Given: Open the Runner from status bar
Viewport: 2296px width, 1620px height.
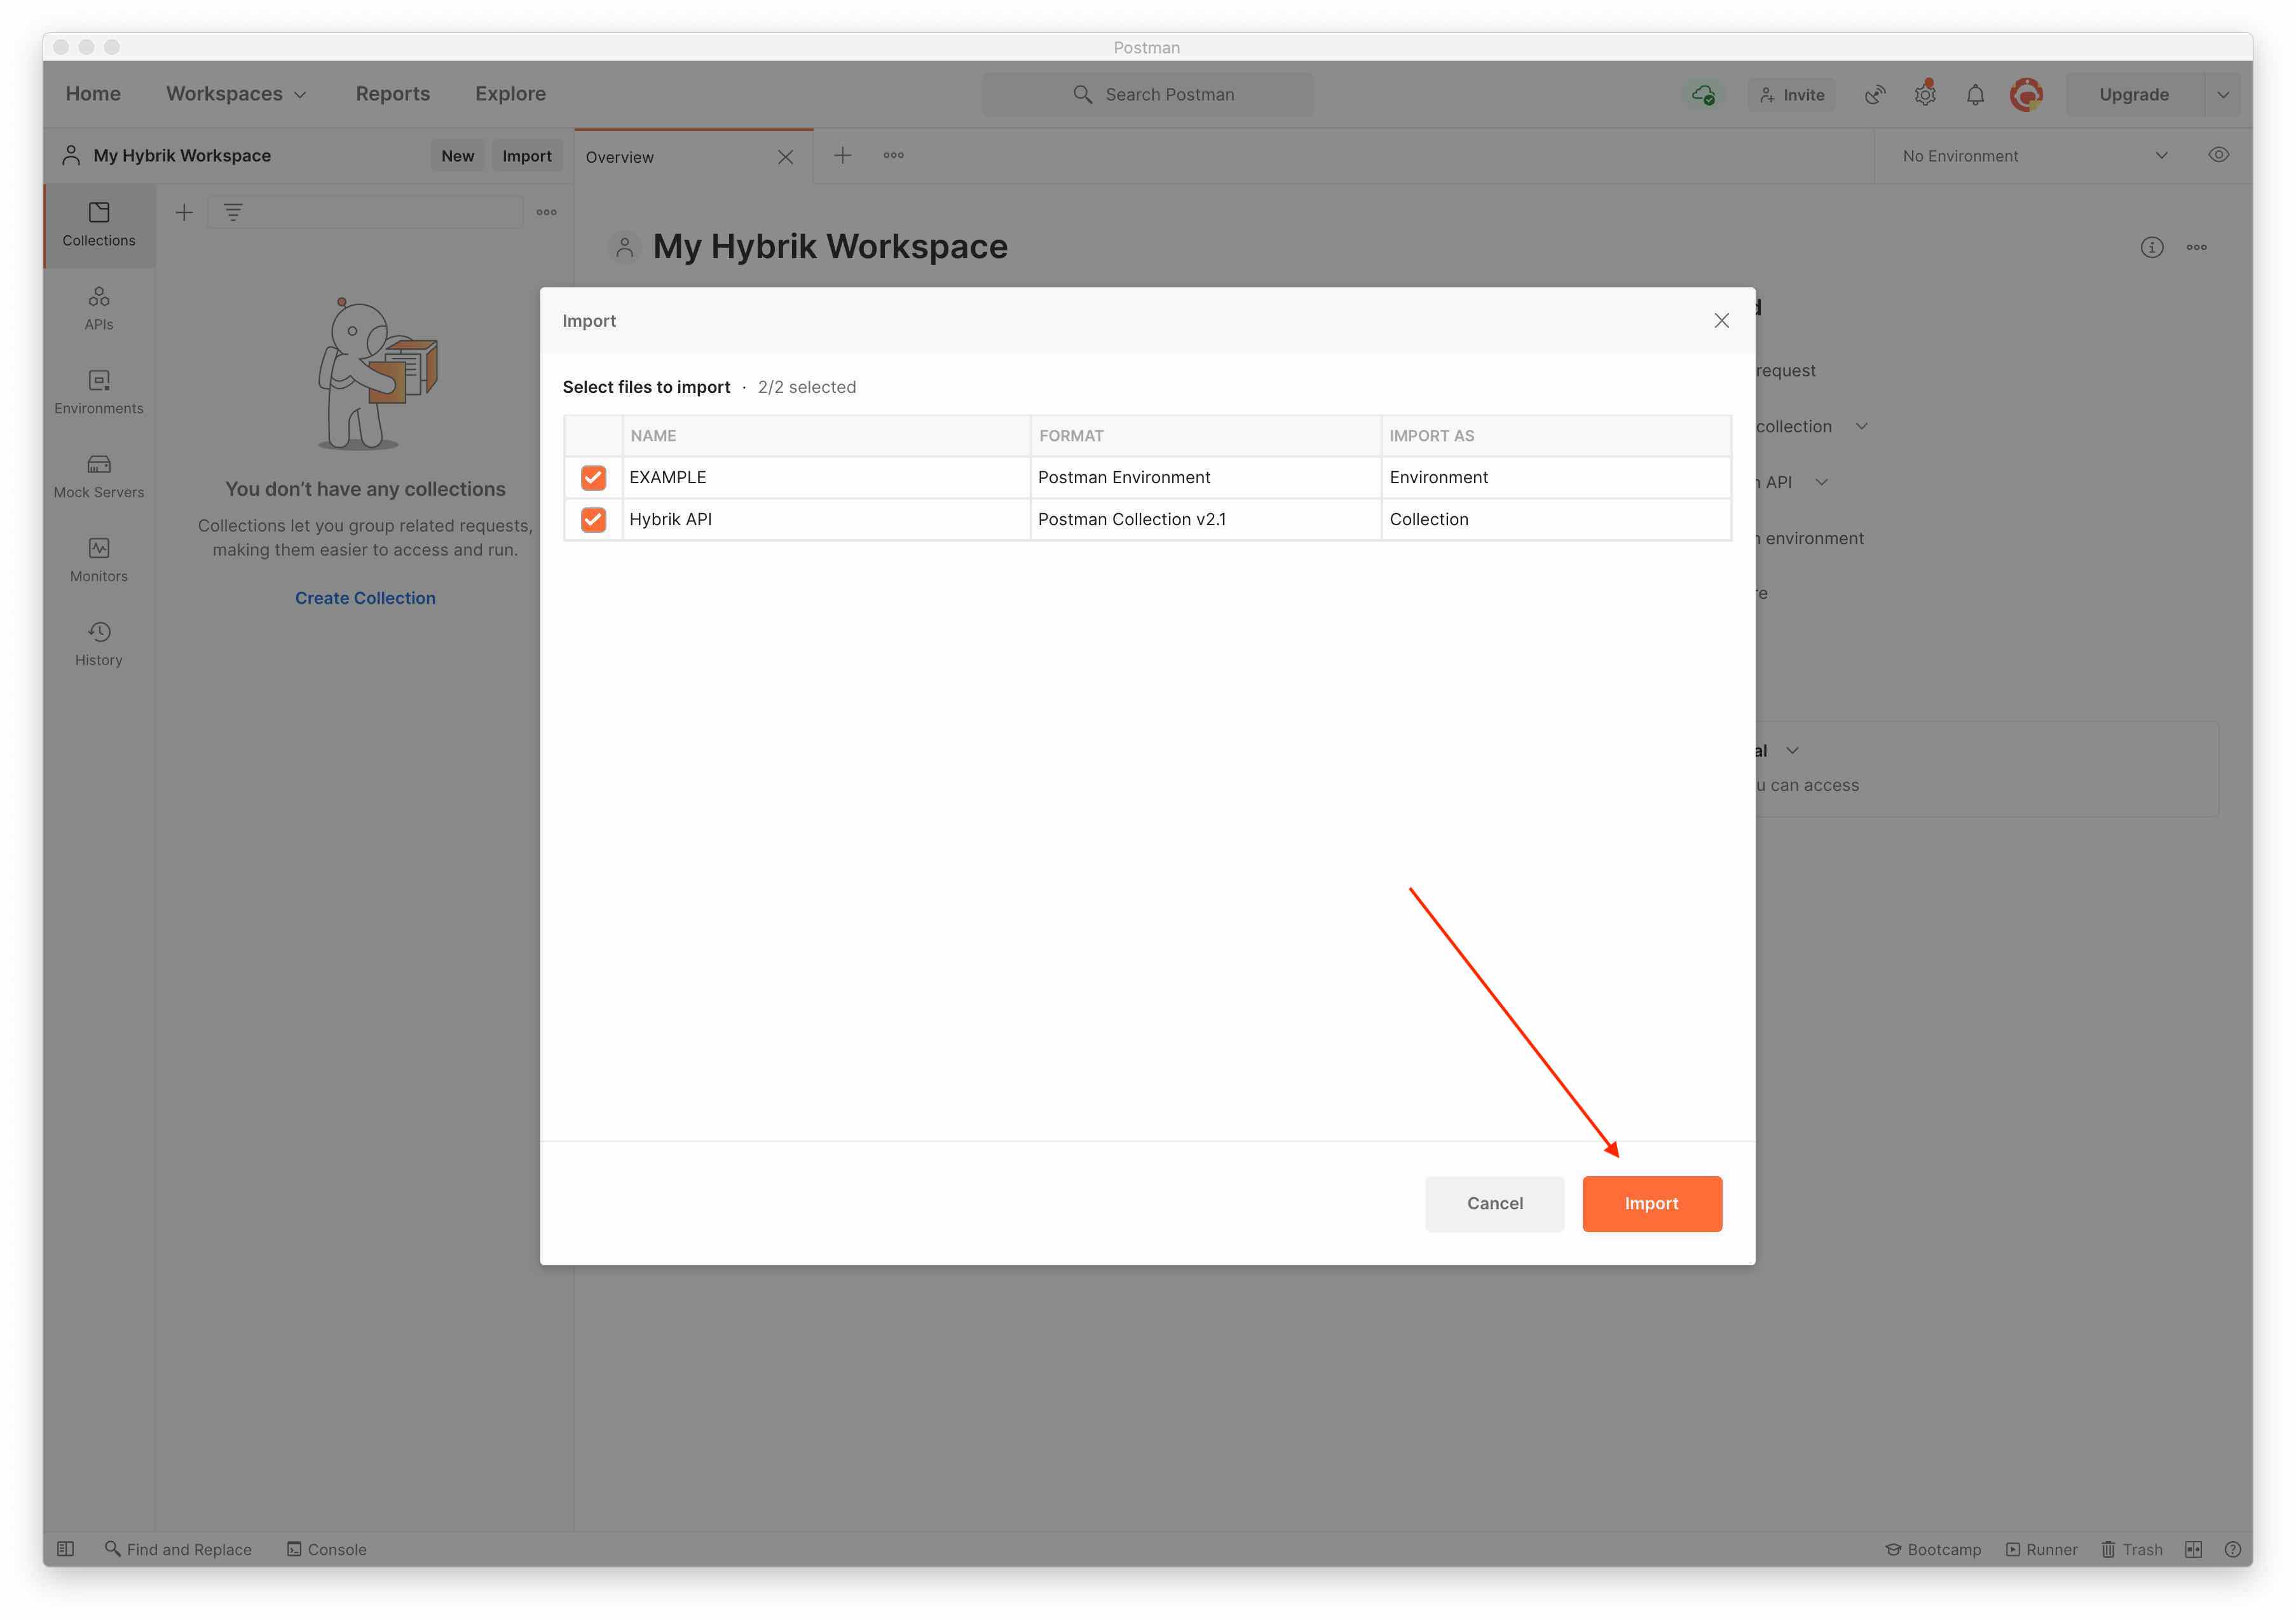Looking at the screenshot, I should pos(2041,1549).
